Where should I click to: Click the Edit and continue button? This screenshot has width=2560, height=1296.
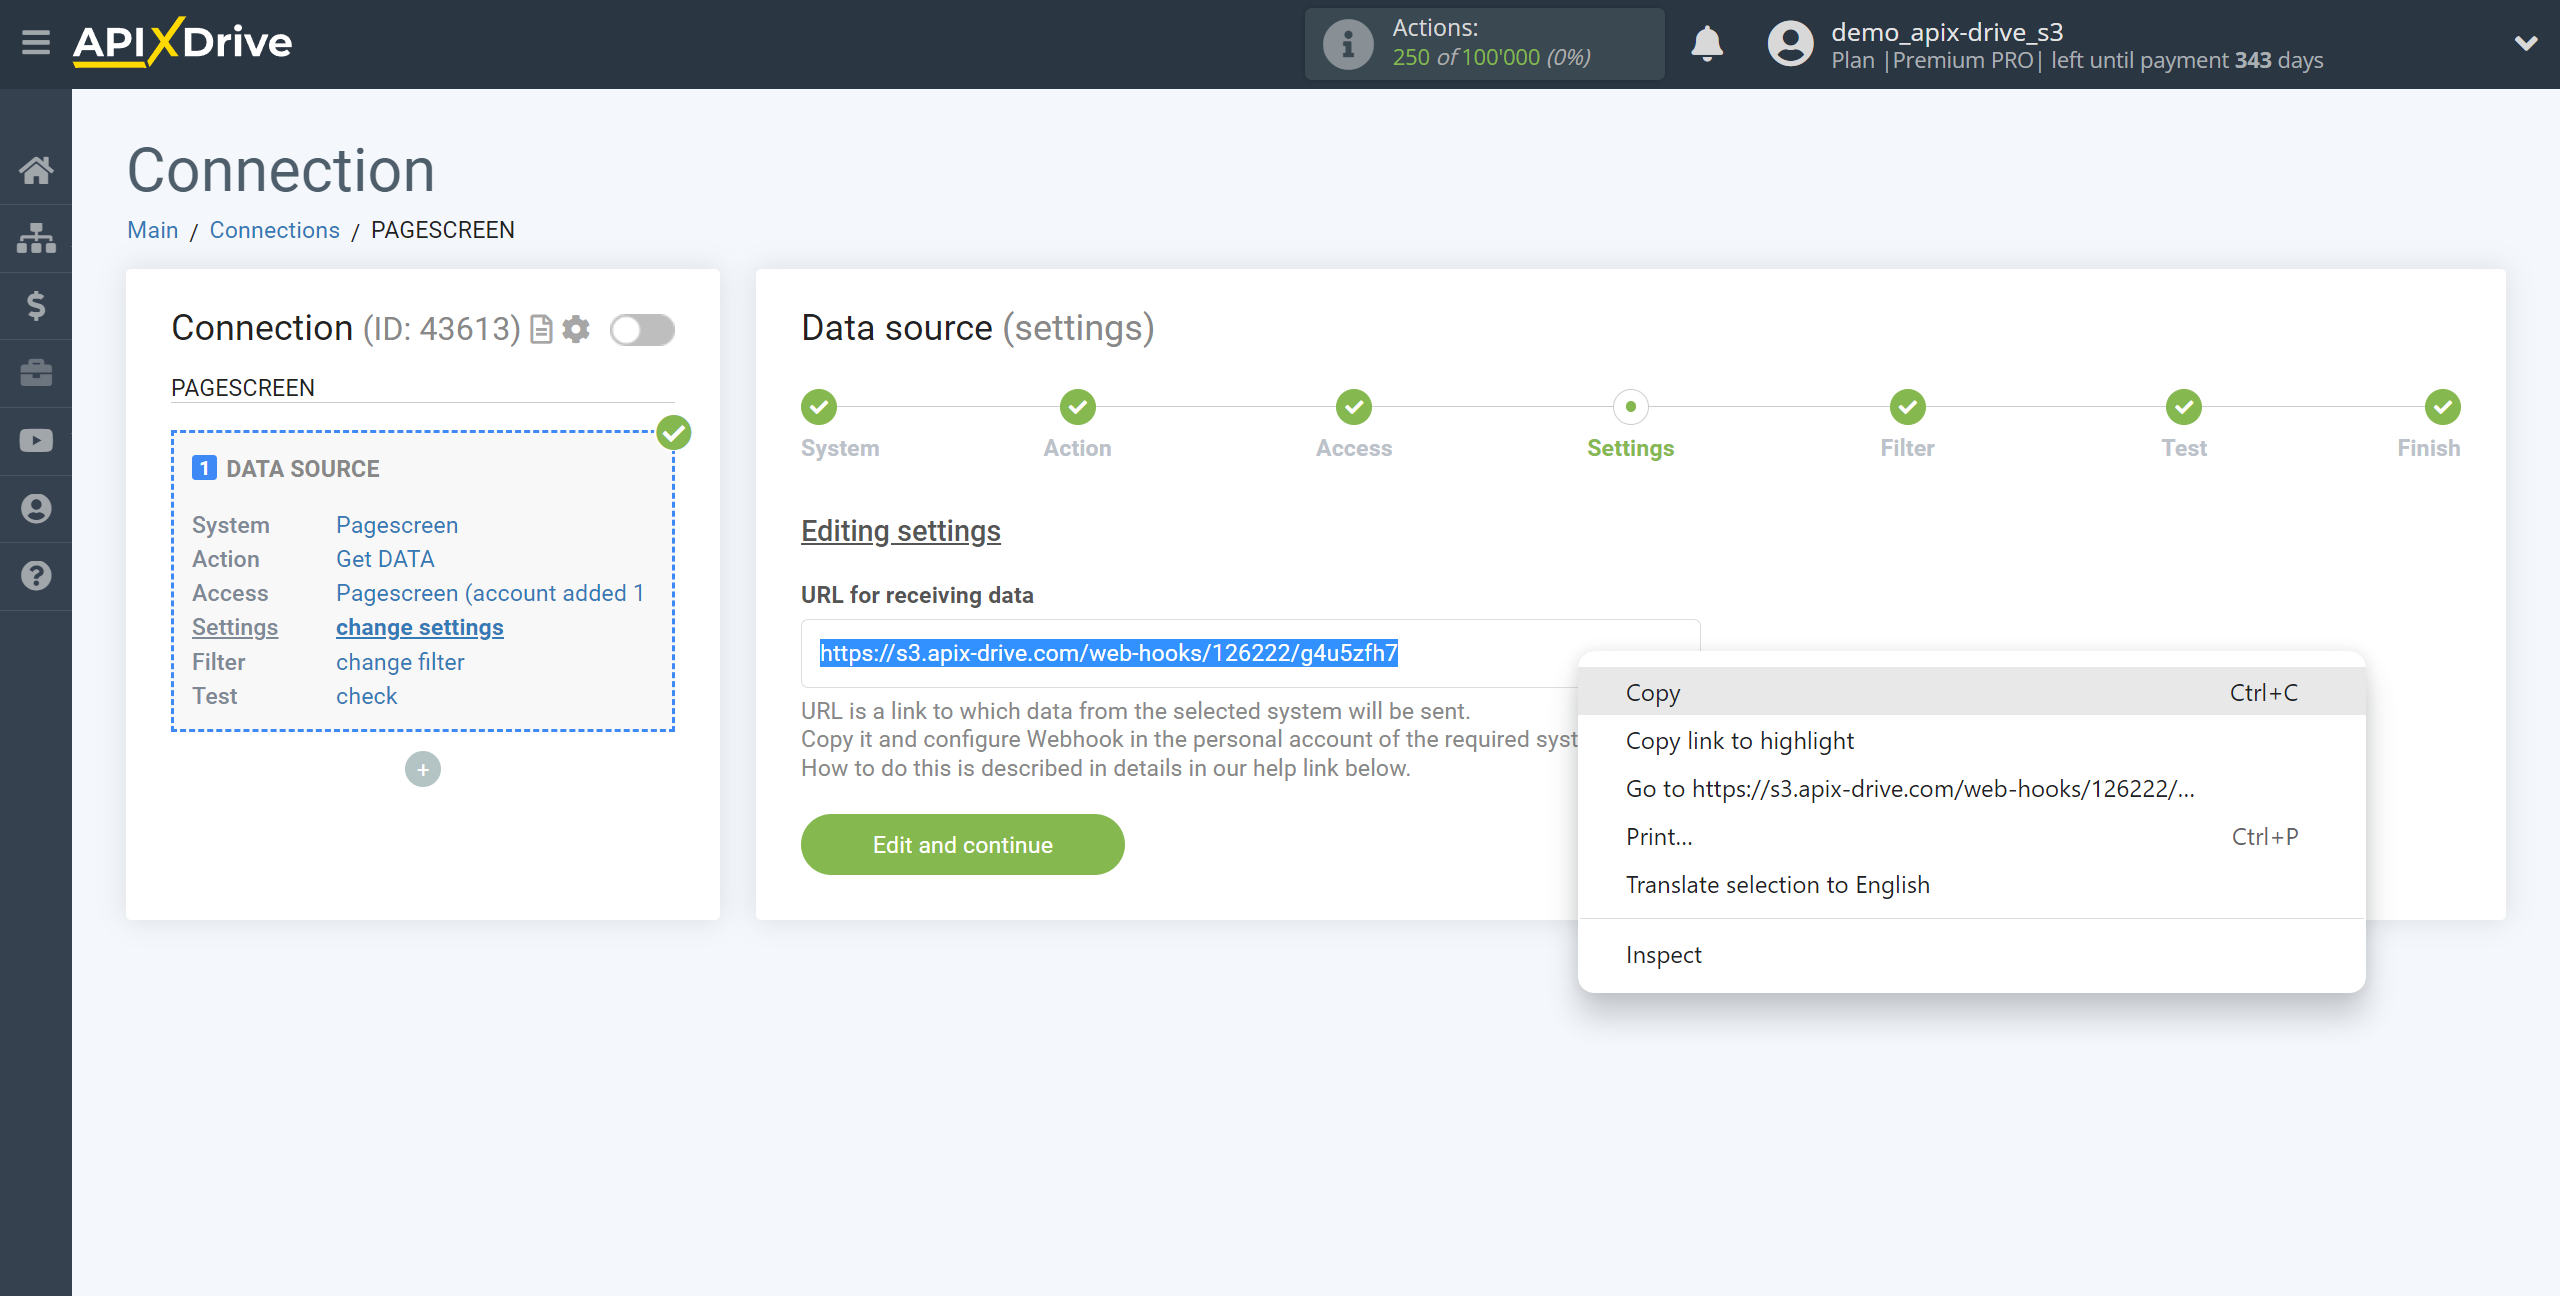[x=964, y=845]
